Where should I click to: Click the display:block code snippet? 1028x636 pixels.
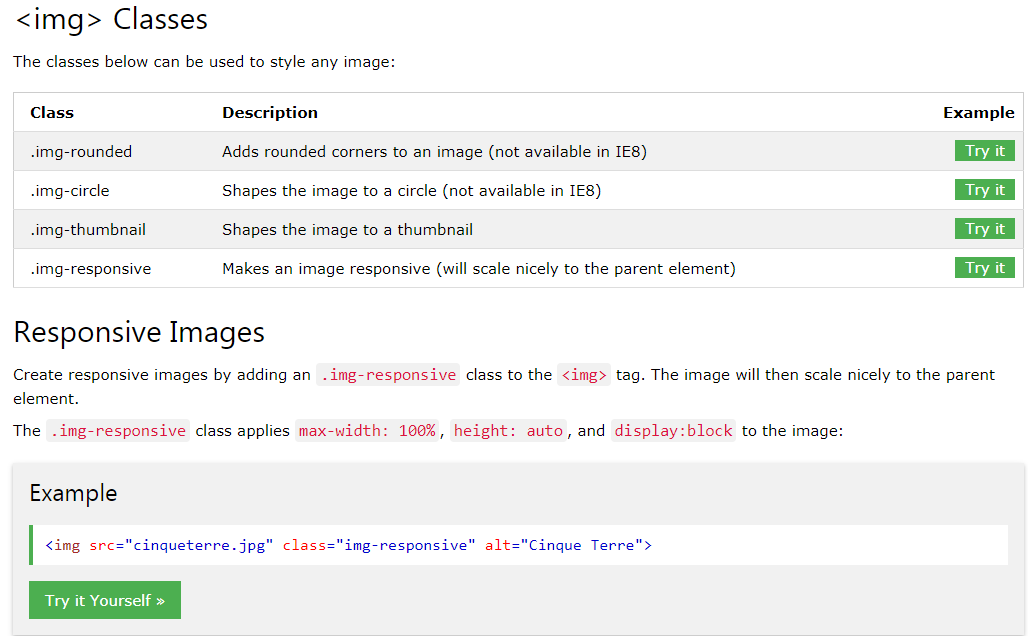tap(673, 430)
